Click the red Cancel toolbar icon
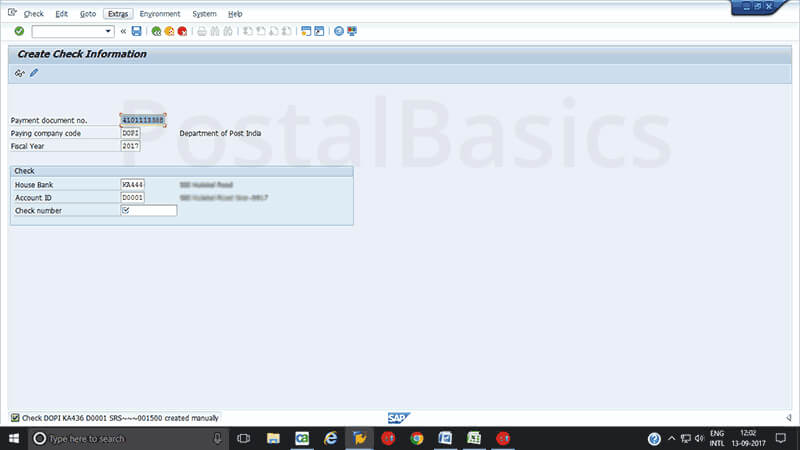The height and width of the screenshot is (450, 800). [182, 31]
